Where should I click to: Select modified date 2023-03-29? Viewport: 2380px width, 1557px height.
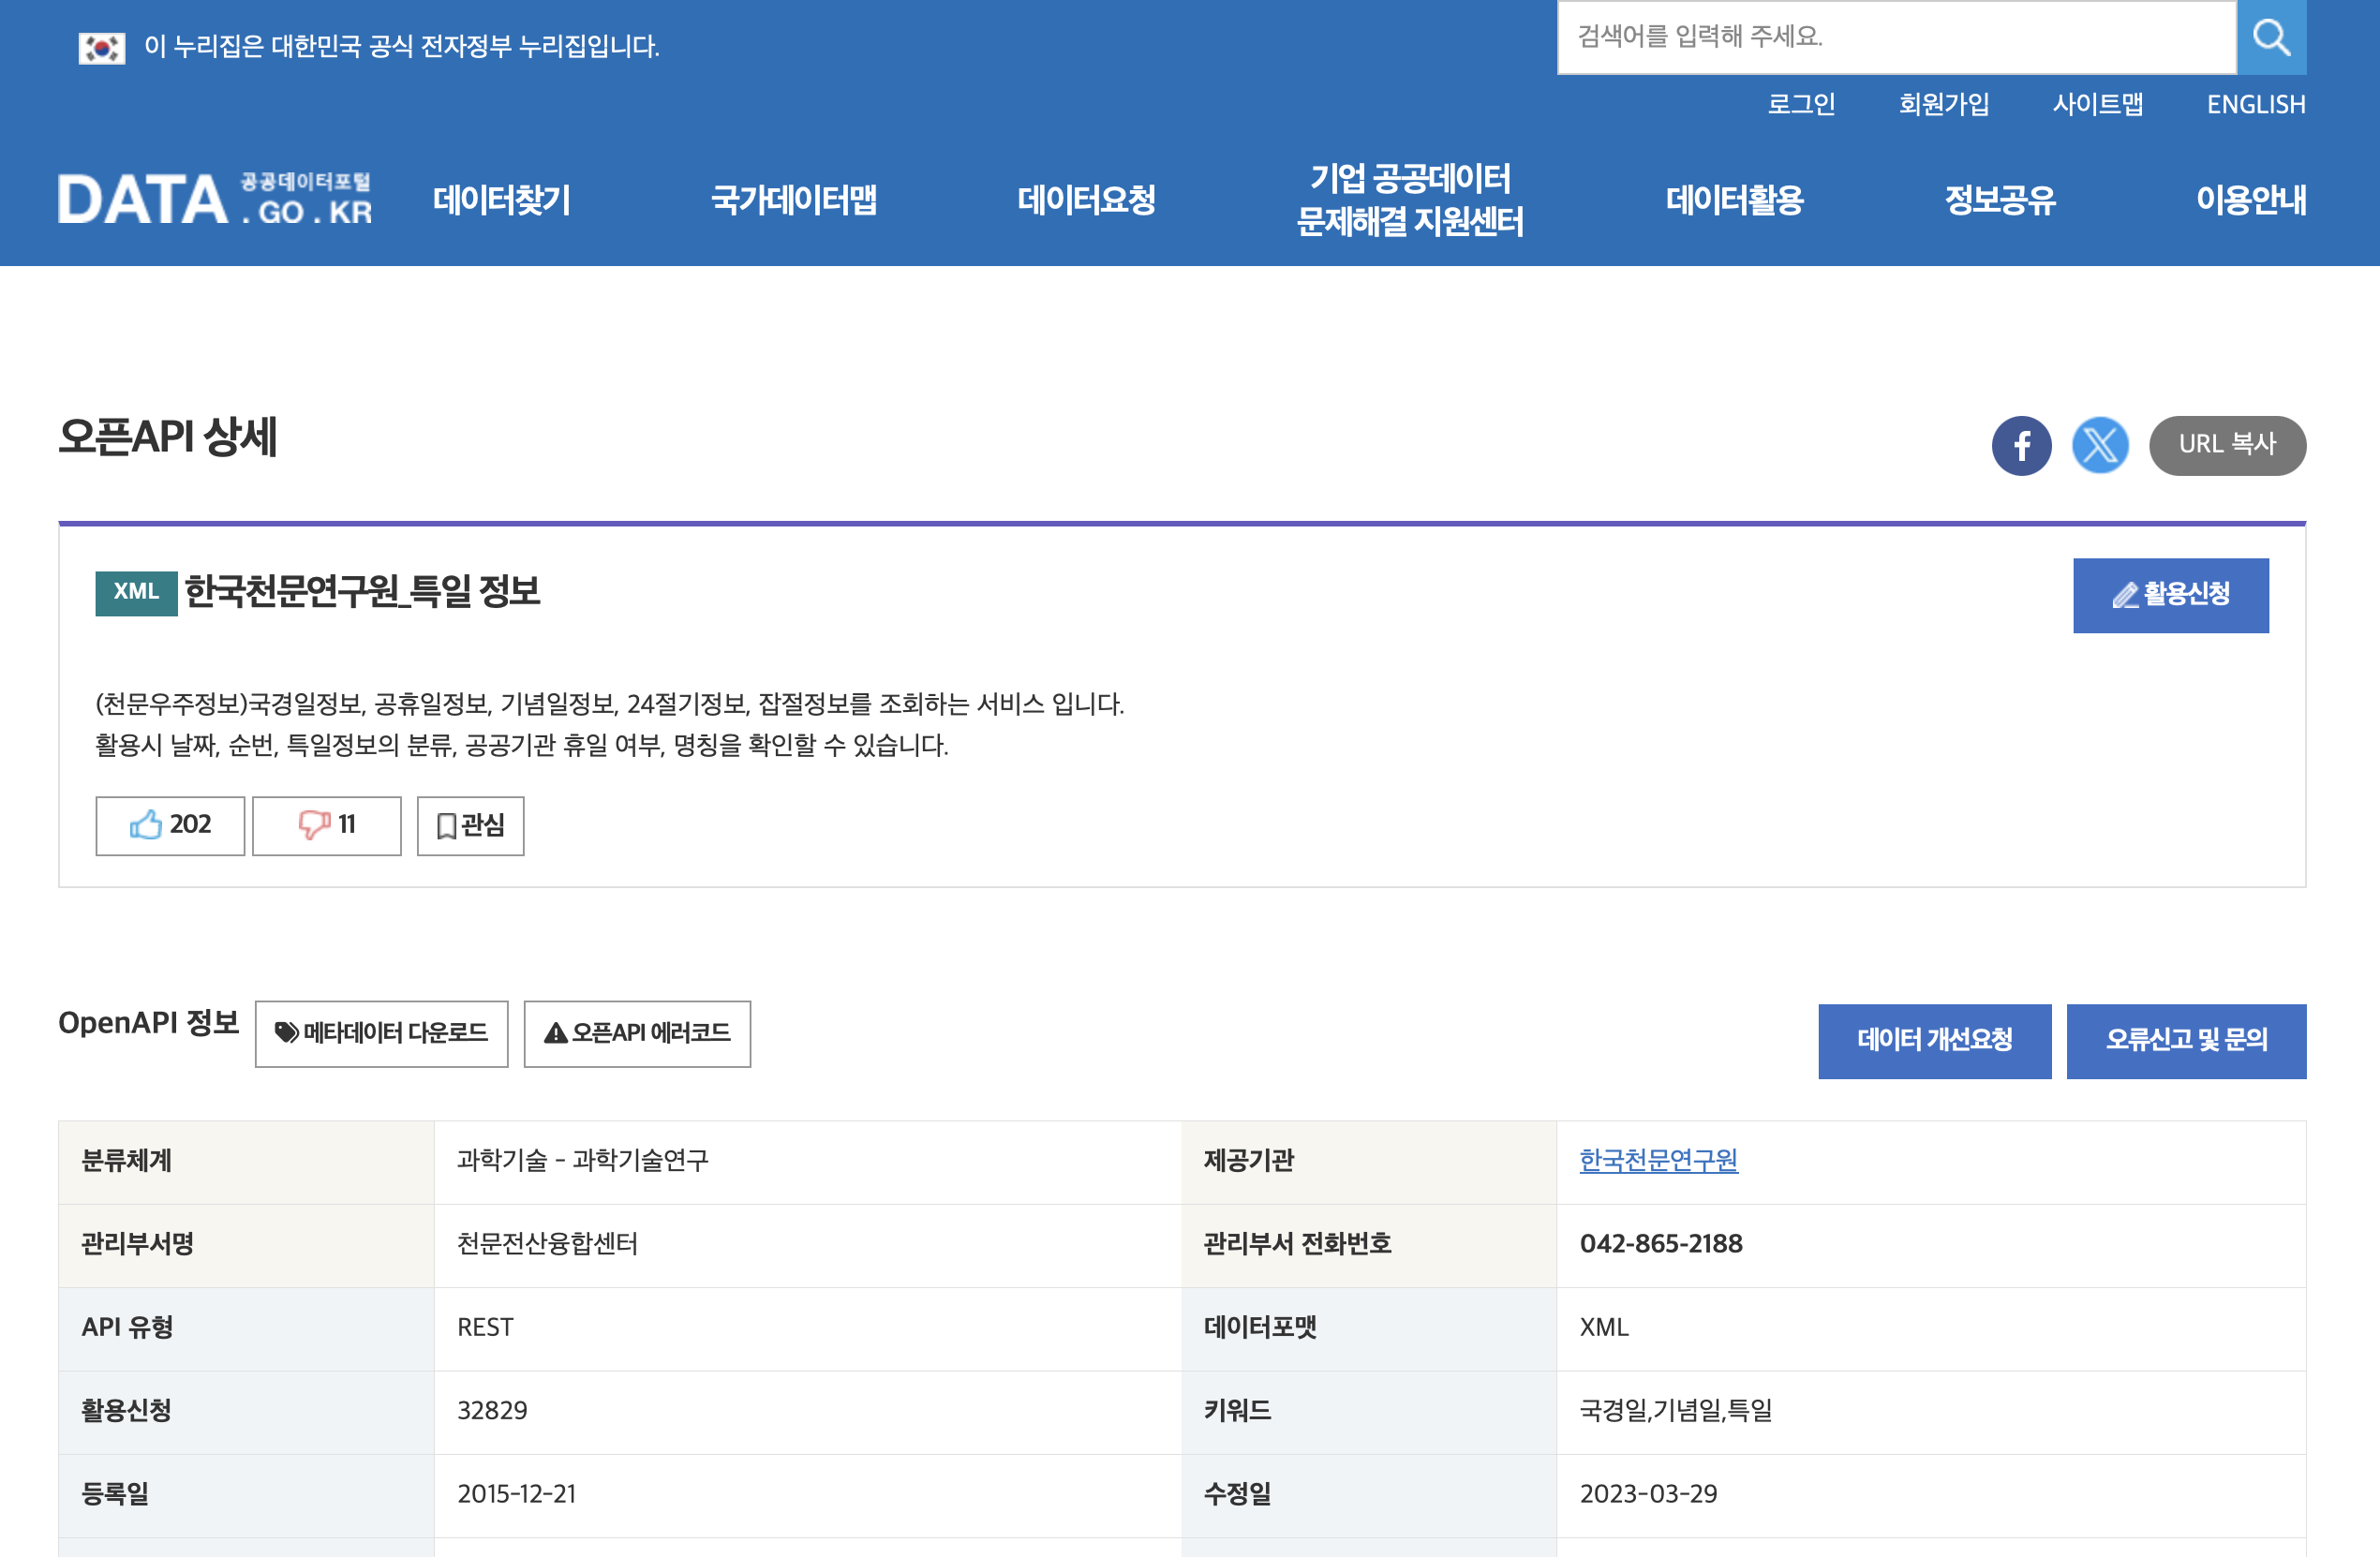click(1648, 1493)
